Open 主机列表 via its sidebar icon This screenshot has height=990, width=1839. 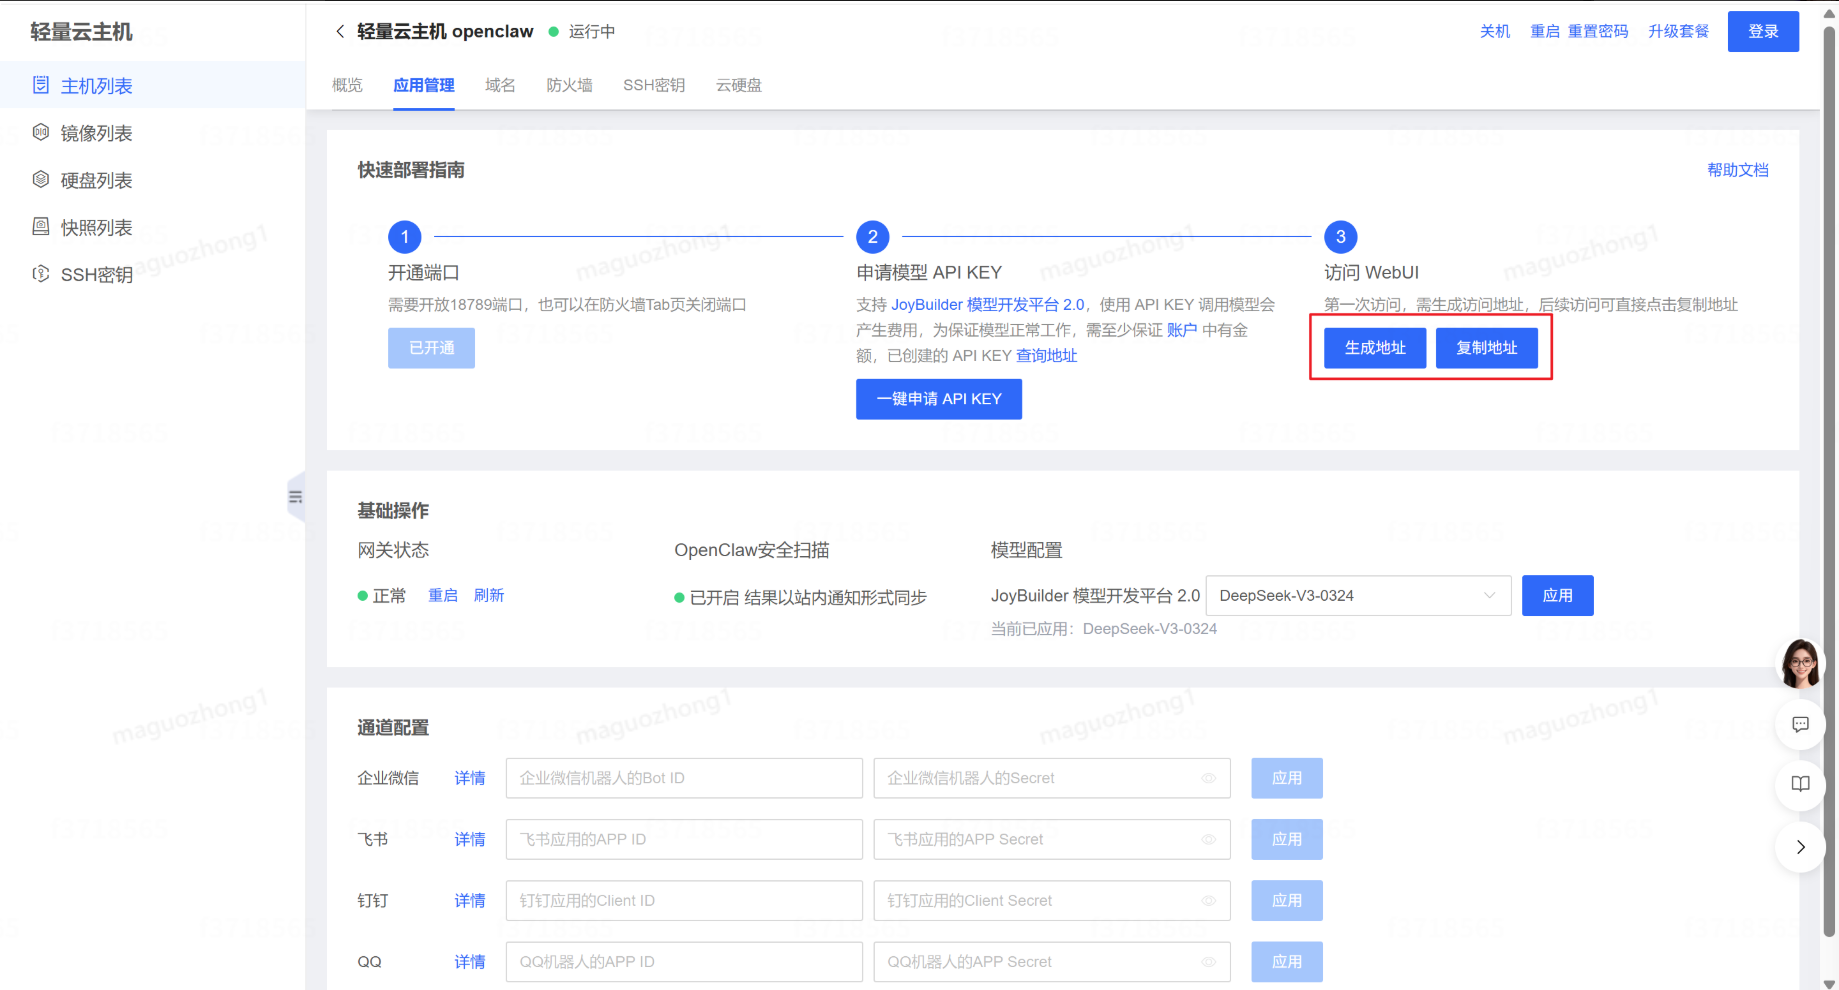[x=41, y=85]
